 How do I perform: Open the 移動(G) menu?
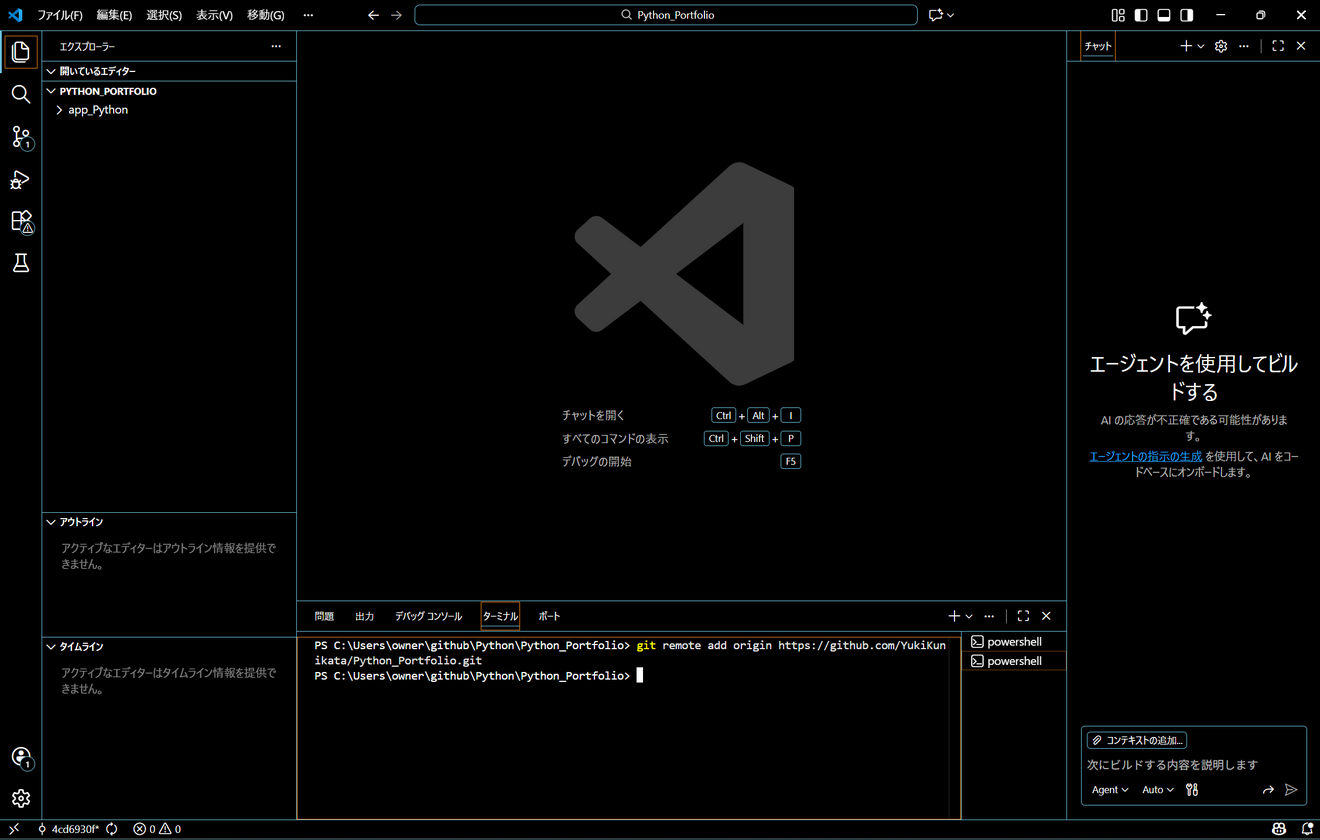tap(266, 15)
